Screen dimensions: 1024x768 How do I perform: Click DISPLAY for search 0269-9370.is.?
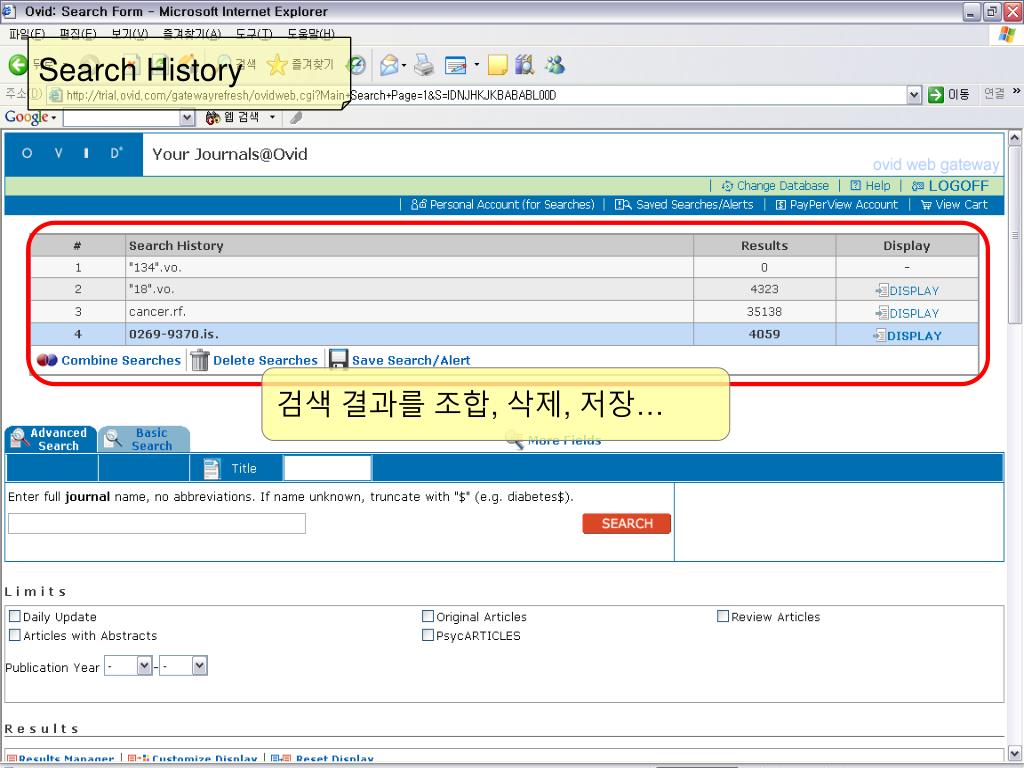coord(907,336)
